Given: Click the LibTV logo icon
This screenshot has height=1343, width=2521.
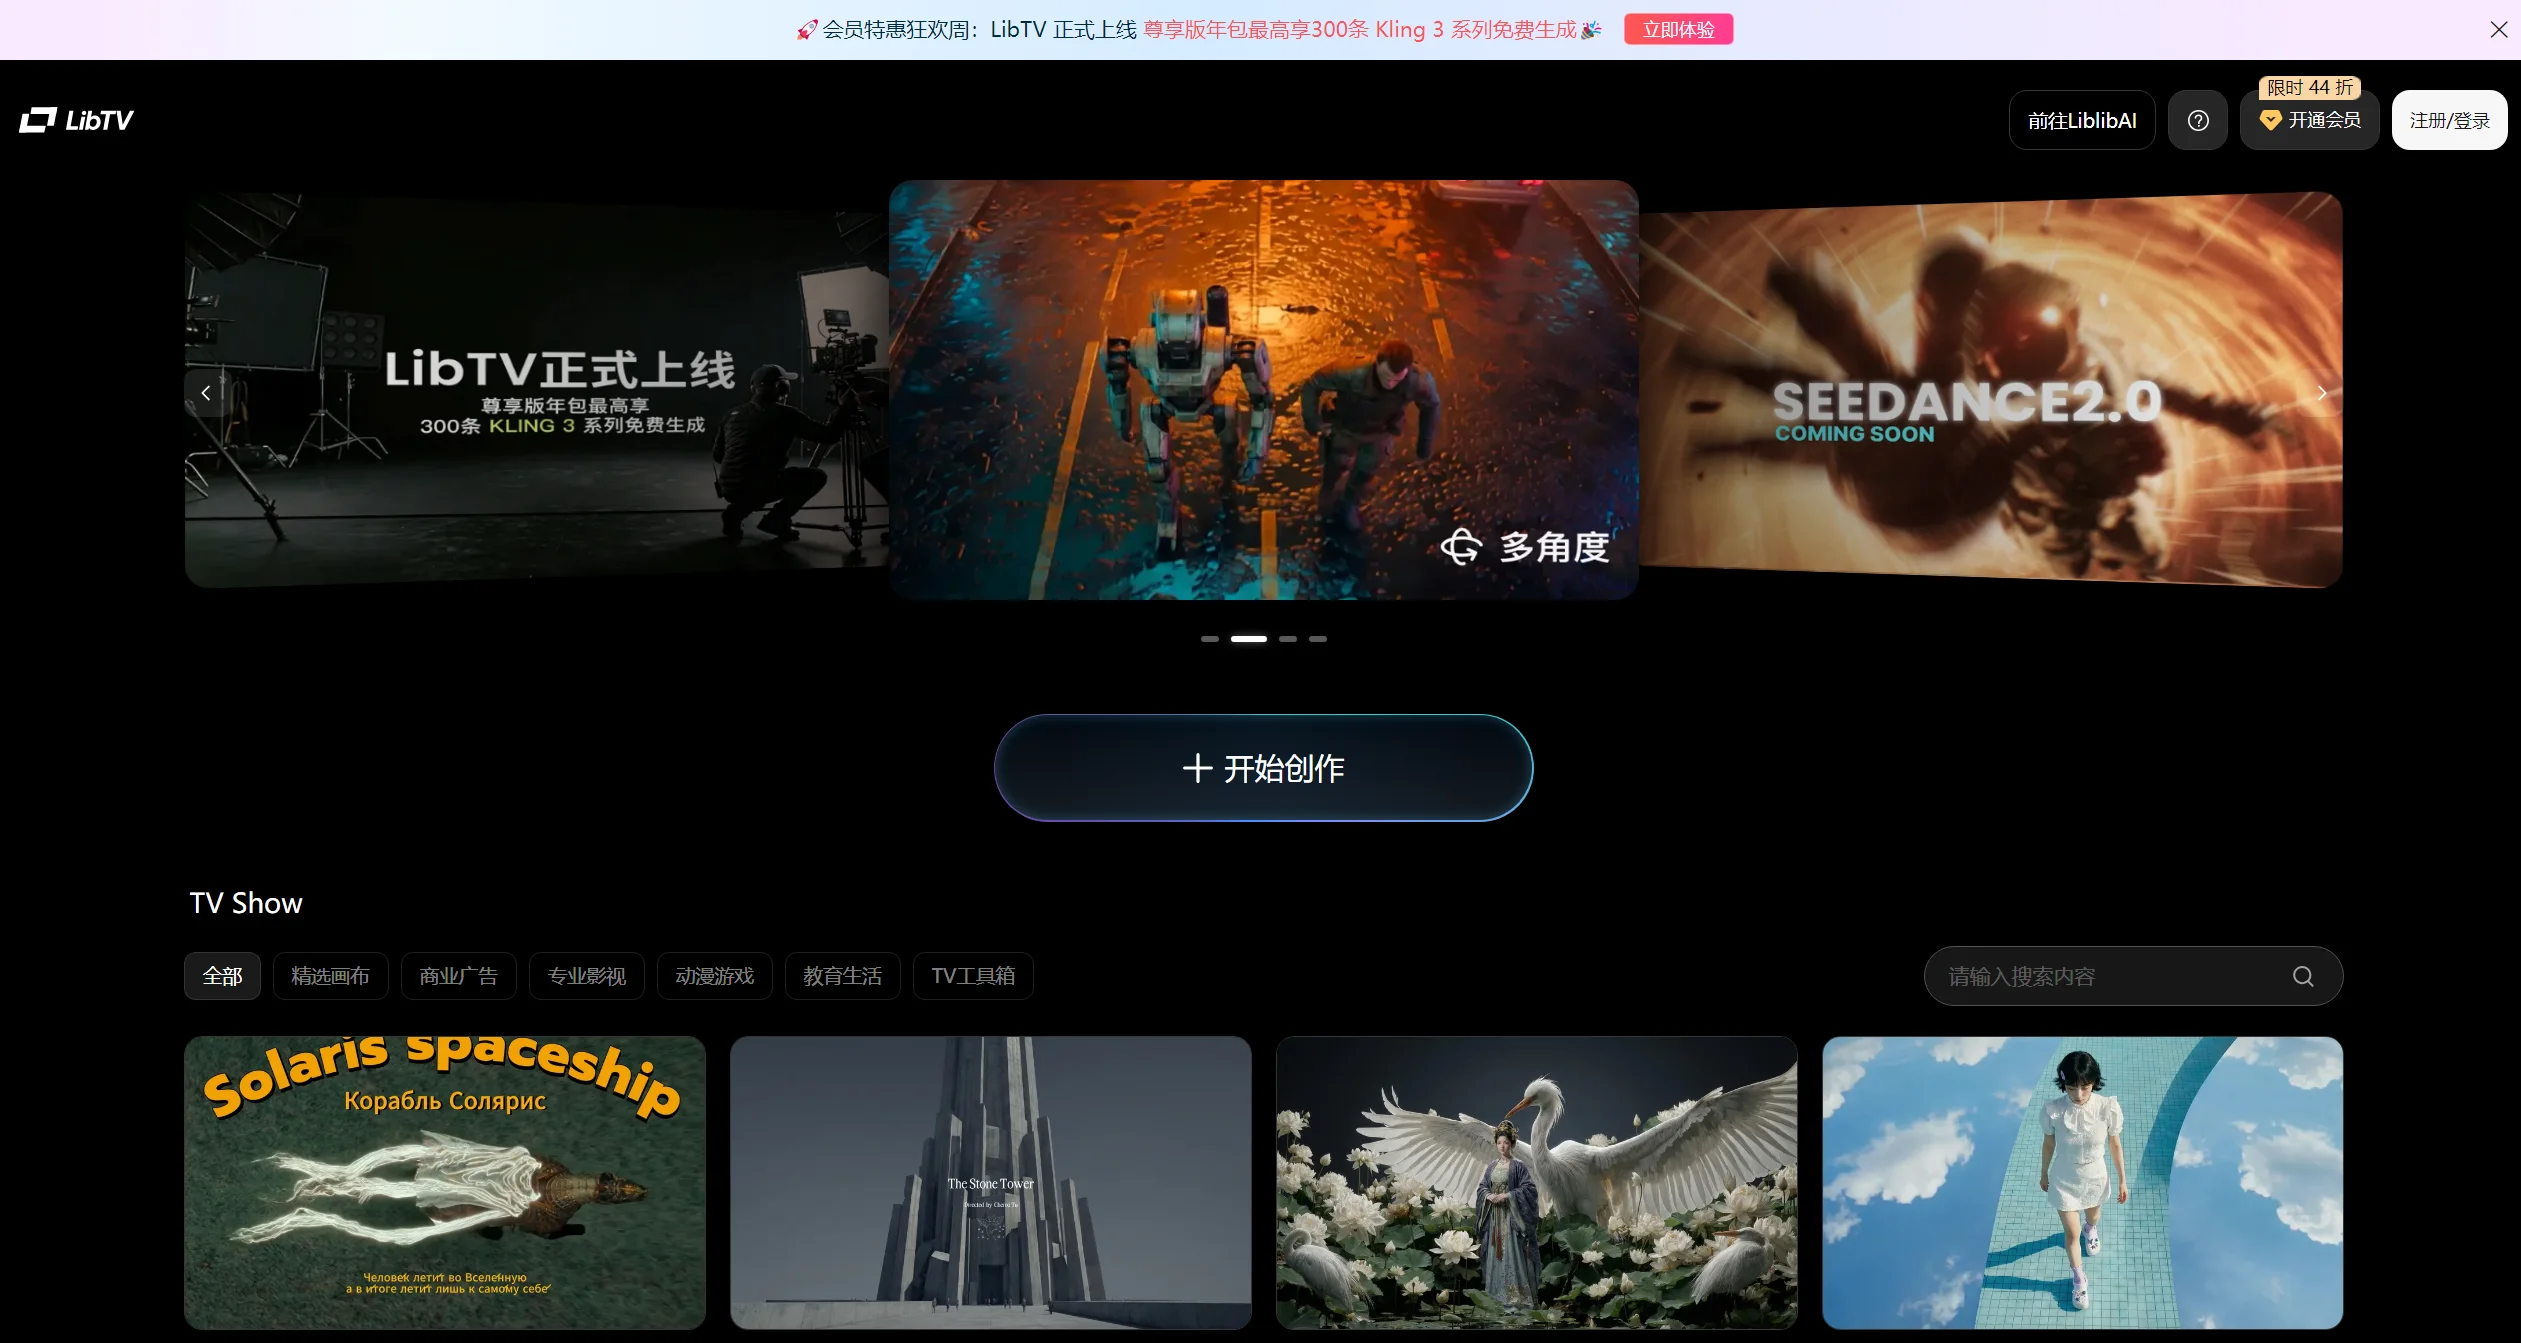Looking at the screenshot, I should pyautogui.click(x=38, y=120).
